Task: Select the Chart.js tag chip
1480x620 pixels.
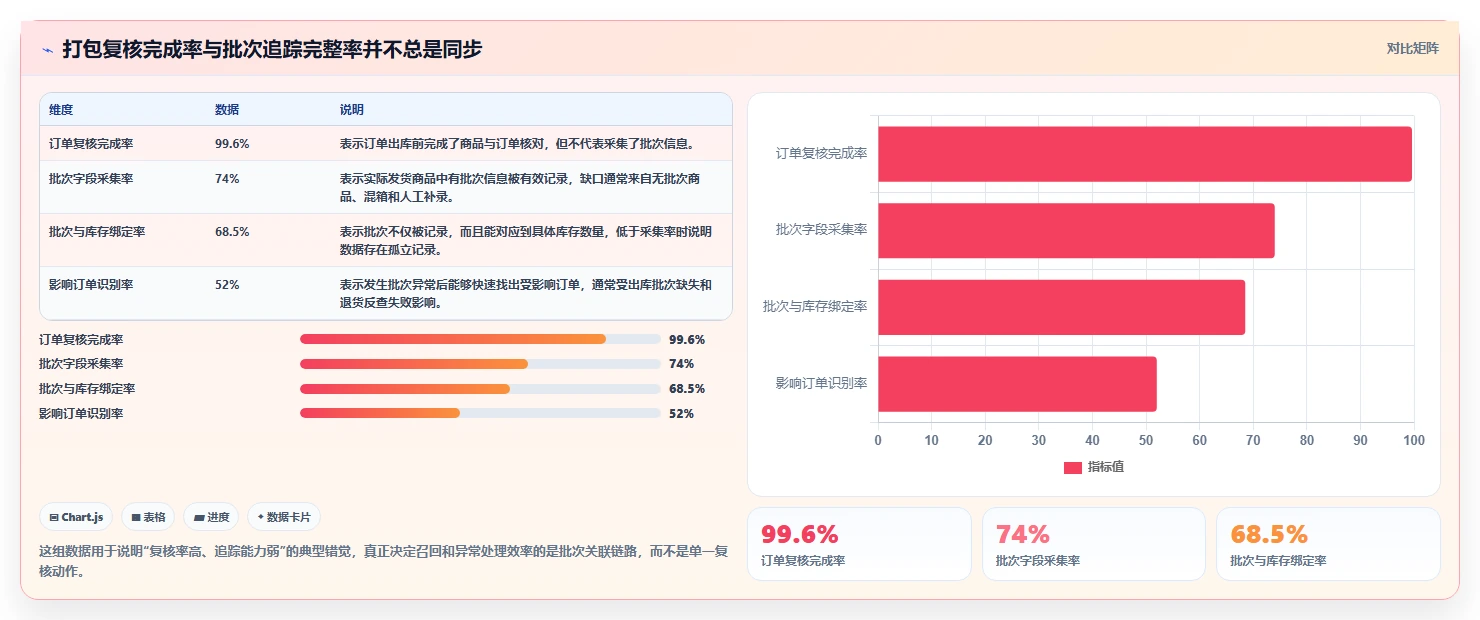Action: [x=76, y=517]
